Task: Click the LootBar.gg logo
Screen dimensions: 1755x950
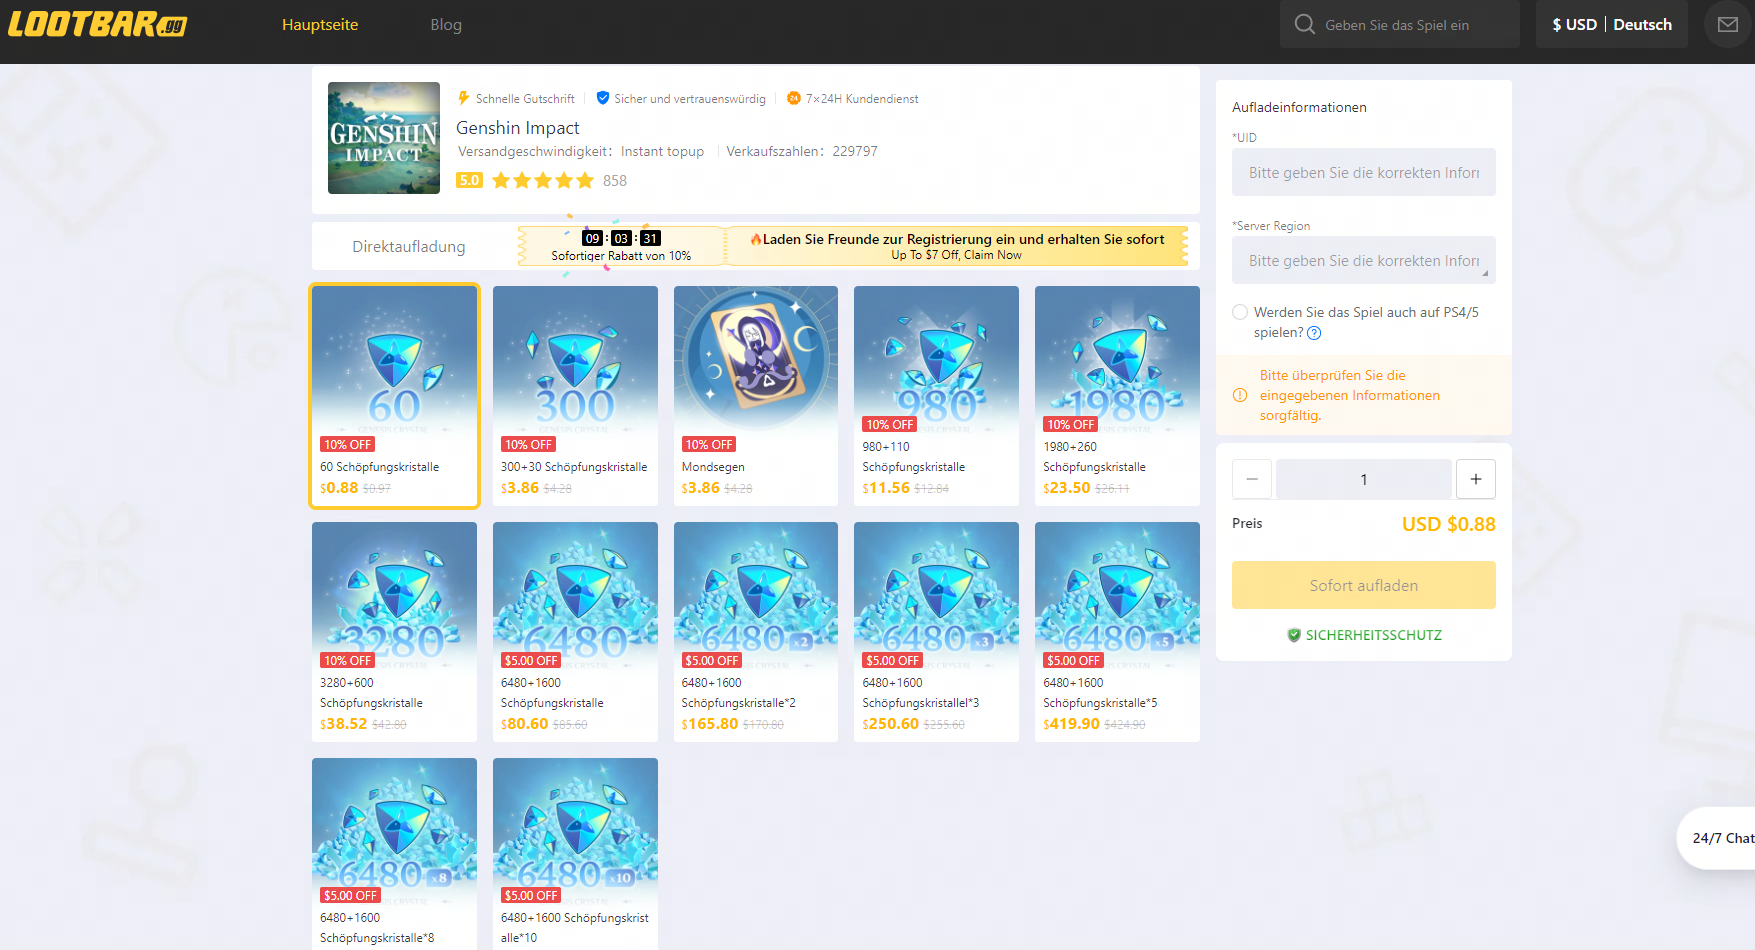Action: (x=97, y=24)
